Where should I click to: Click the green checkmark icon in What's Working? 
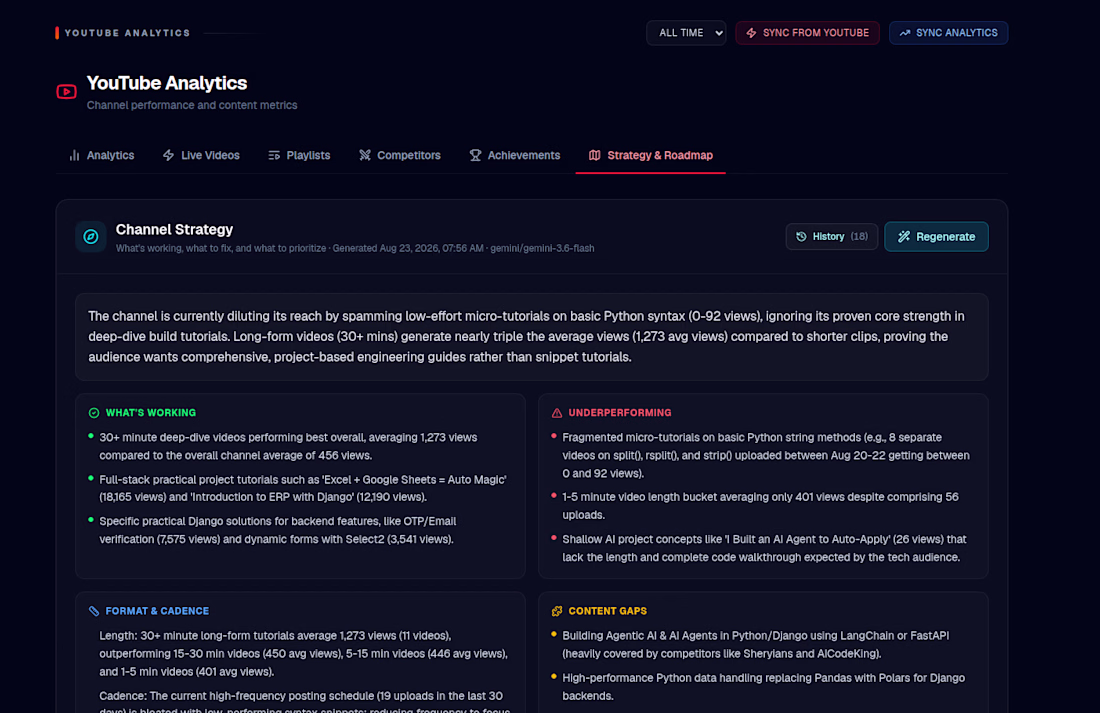click(x=94, y=413)
